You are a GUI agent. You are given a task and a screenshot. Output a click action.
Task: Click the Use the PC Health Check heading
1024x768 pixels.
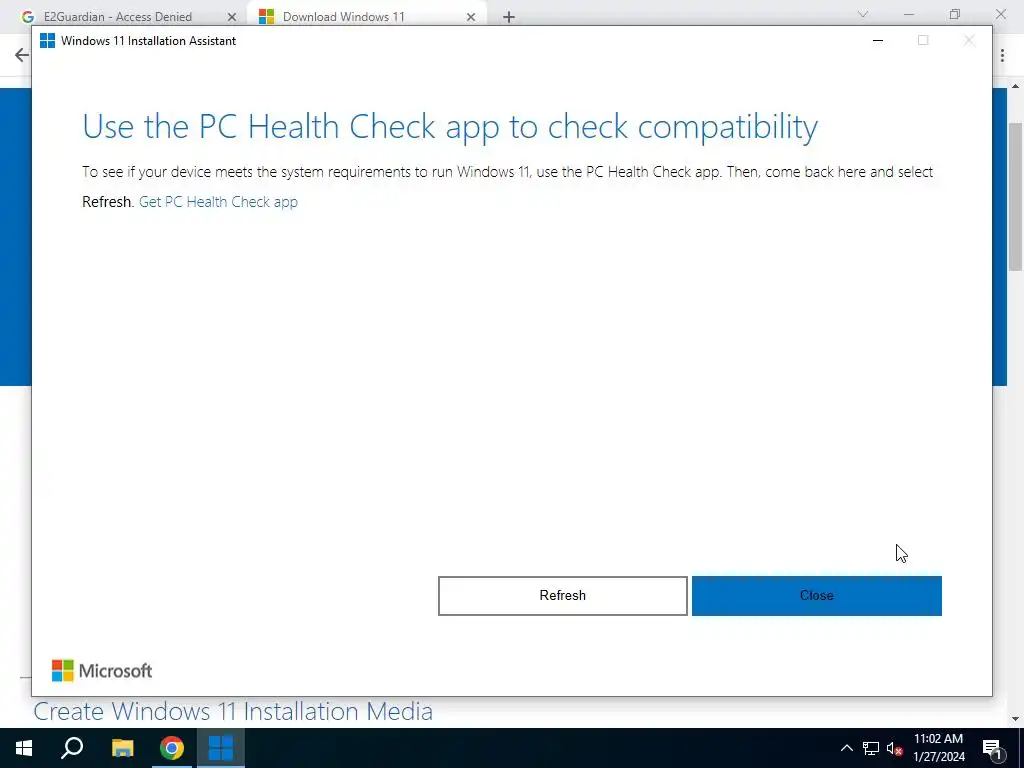(x=450, y=127)
